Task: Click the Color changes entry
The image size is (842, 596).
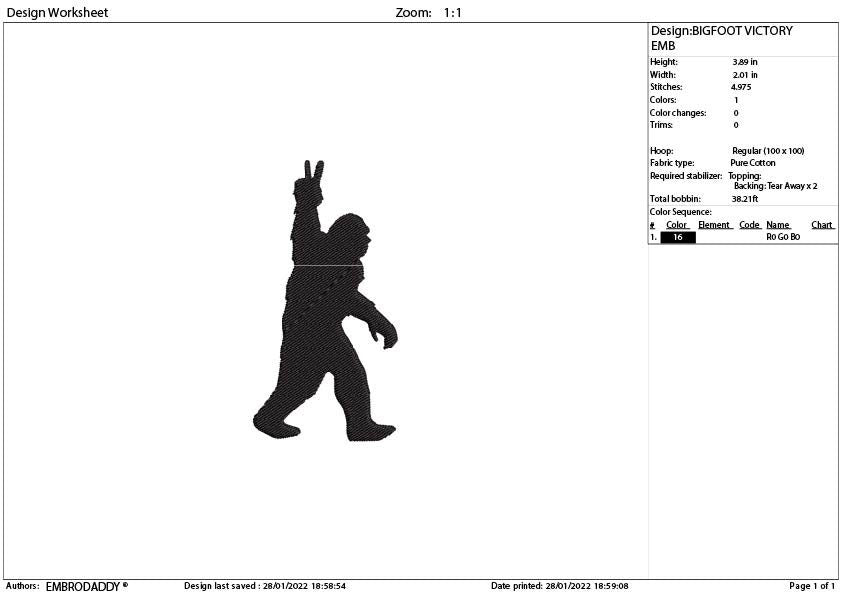Action: pyautogui.click(x=735, y=112)
